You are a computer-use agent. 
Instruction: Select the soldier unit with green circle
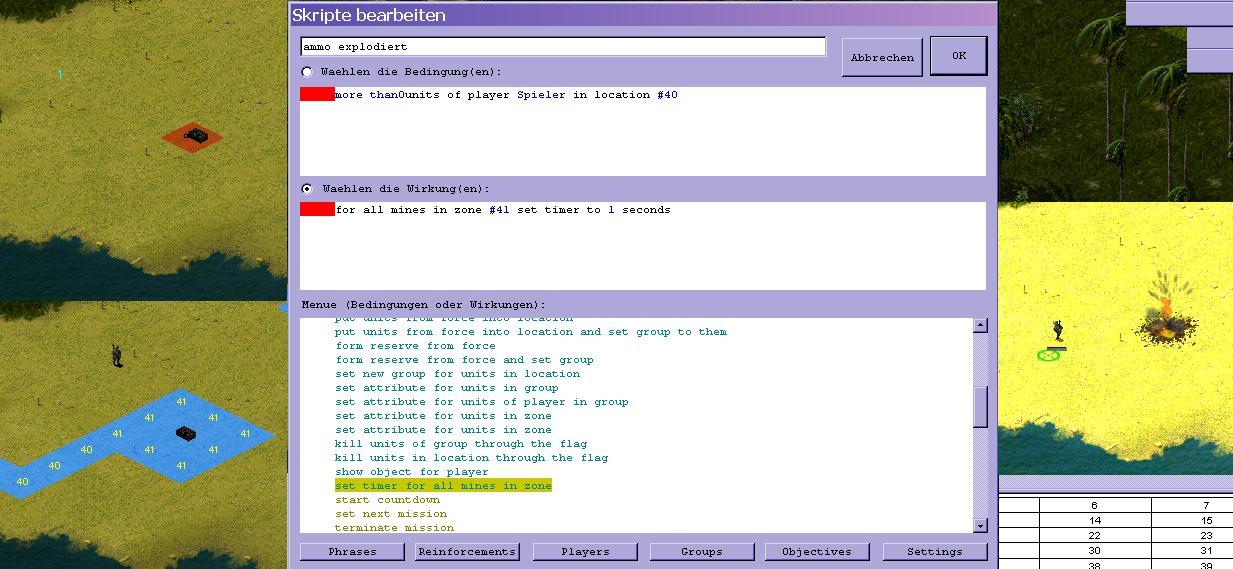point(1055,334)
